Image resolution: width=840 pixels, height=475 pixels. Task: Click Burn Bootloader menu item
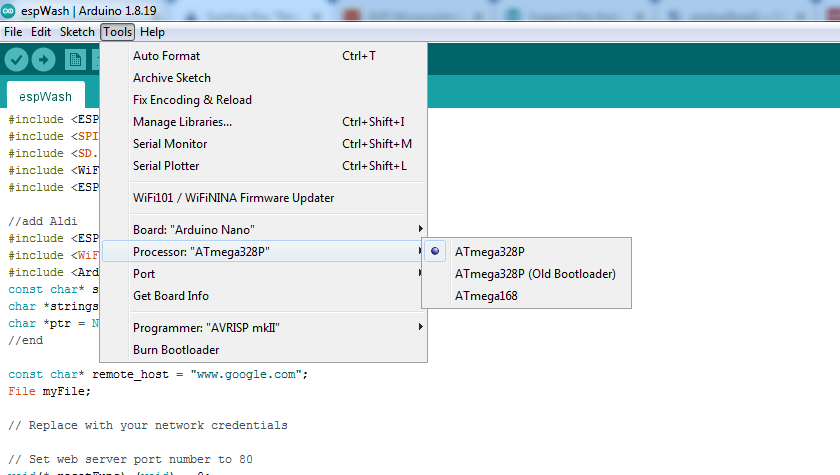coord(176,350)
